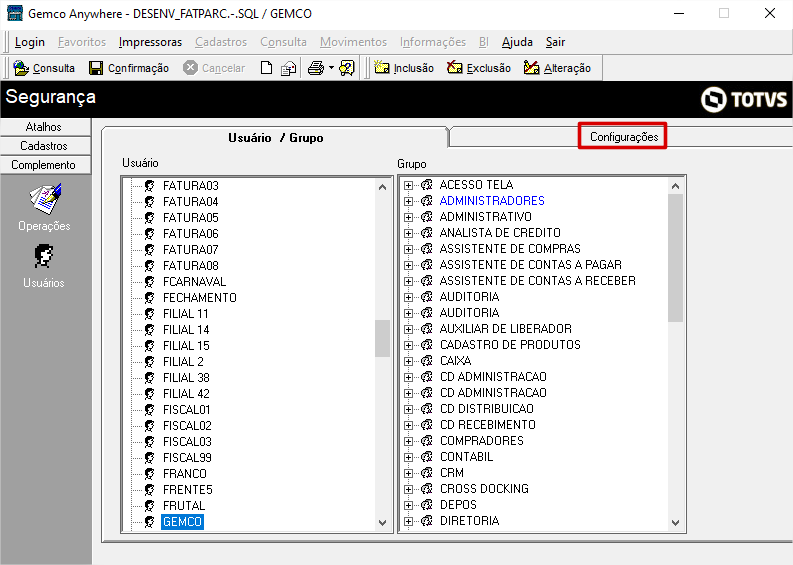Viewport: 793px width, 565px height.
Task: Click the Grupo list scrollbar thumb
Action: (x=676, y=258)
